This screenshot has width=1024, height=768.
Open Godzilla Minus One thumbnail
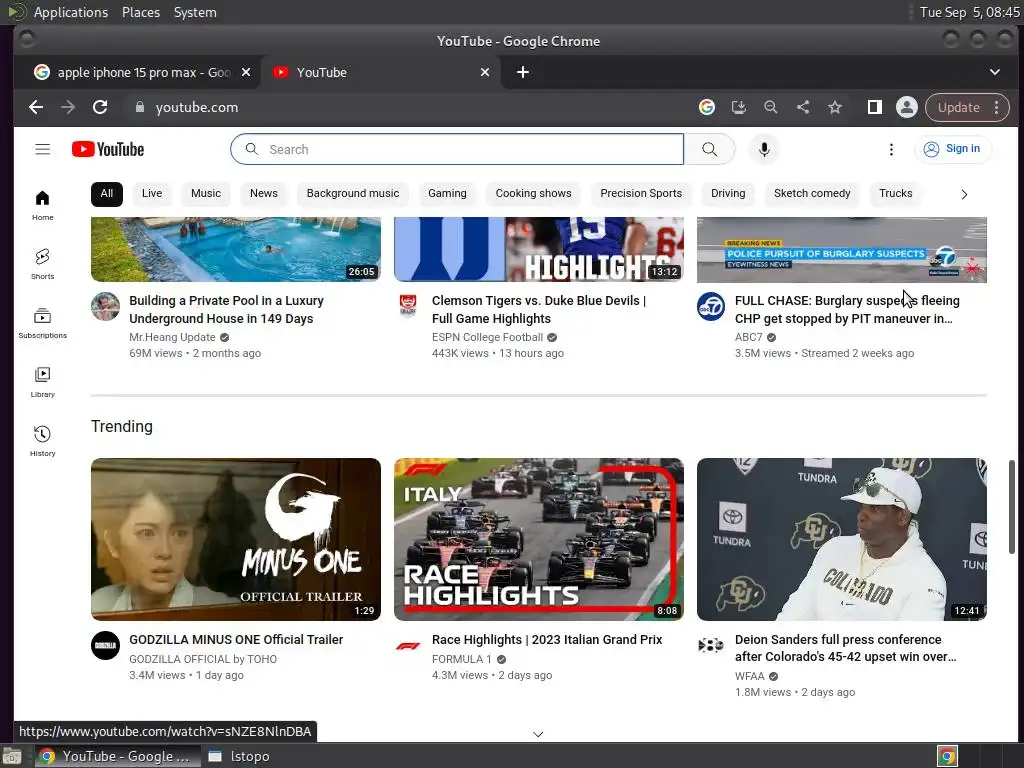click(236, 539)
